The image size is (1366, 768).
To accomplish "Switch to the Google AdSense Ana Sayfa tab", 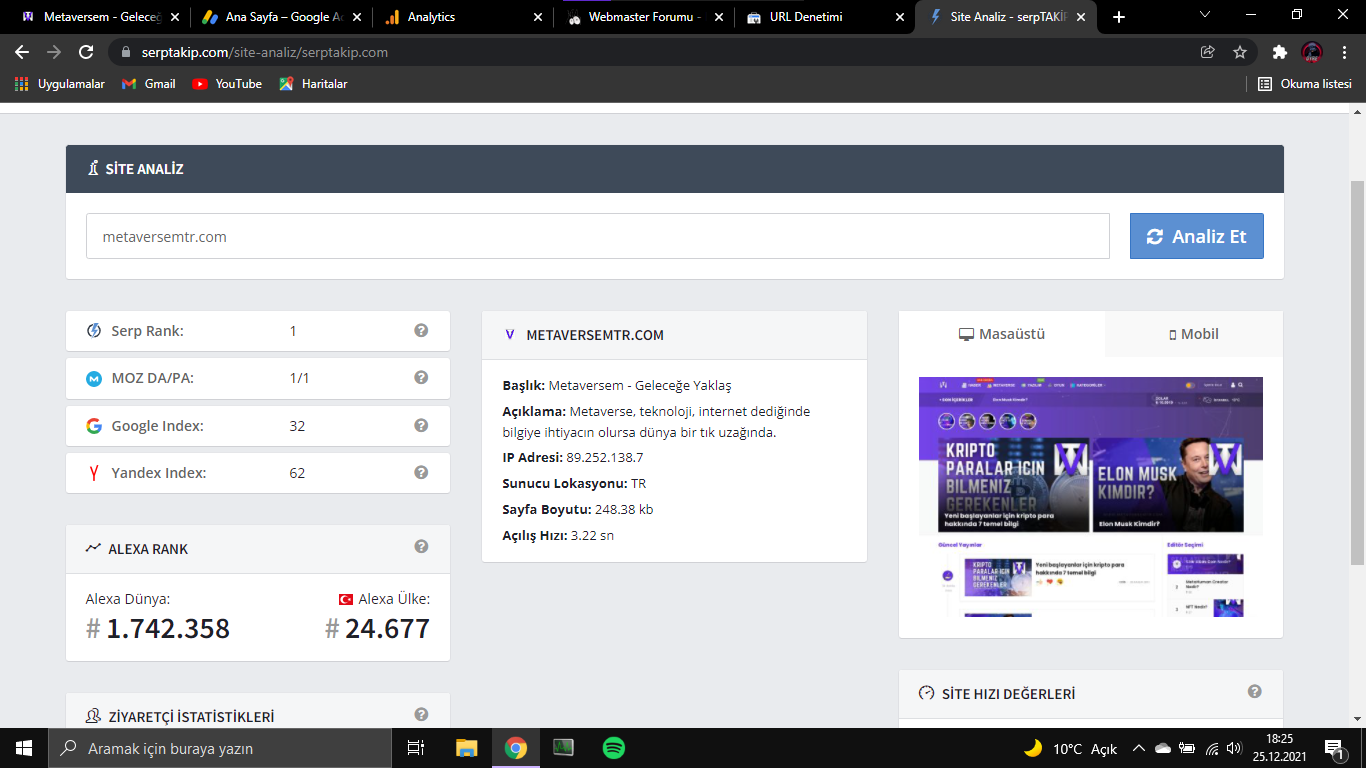I will pyautogui.click(x=279, y=17).
